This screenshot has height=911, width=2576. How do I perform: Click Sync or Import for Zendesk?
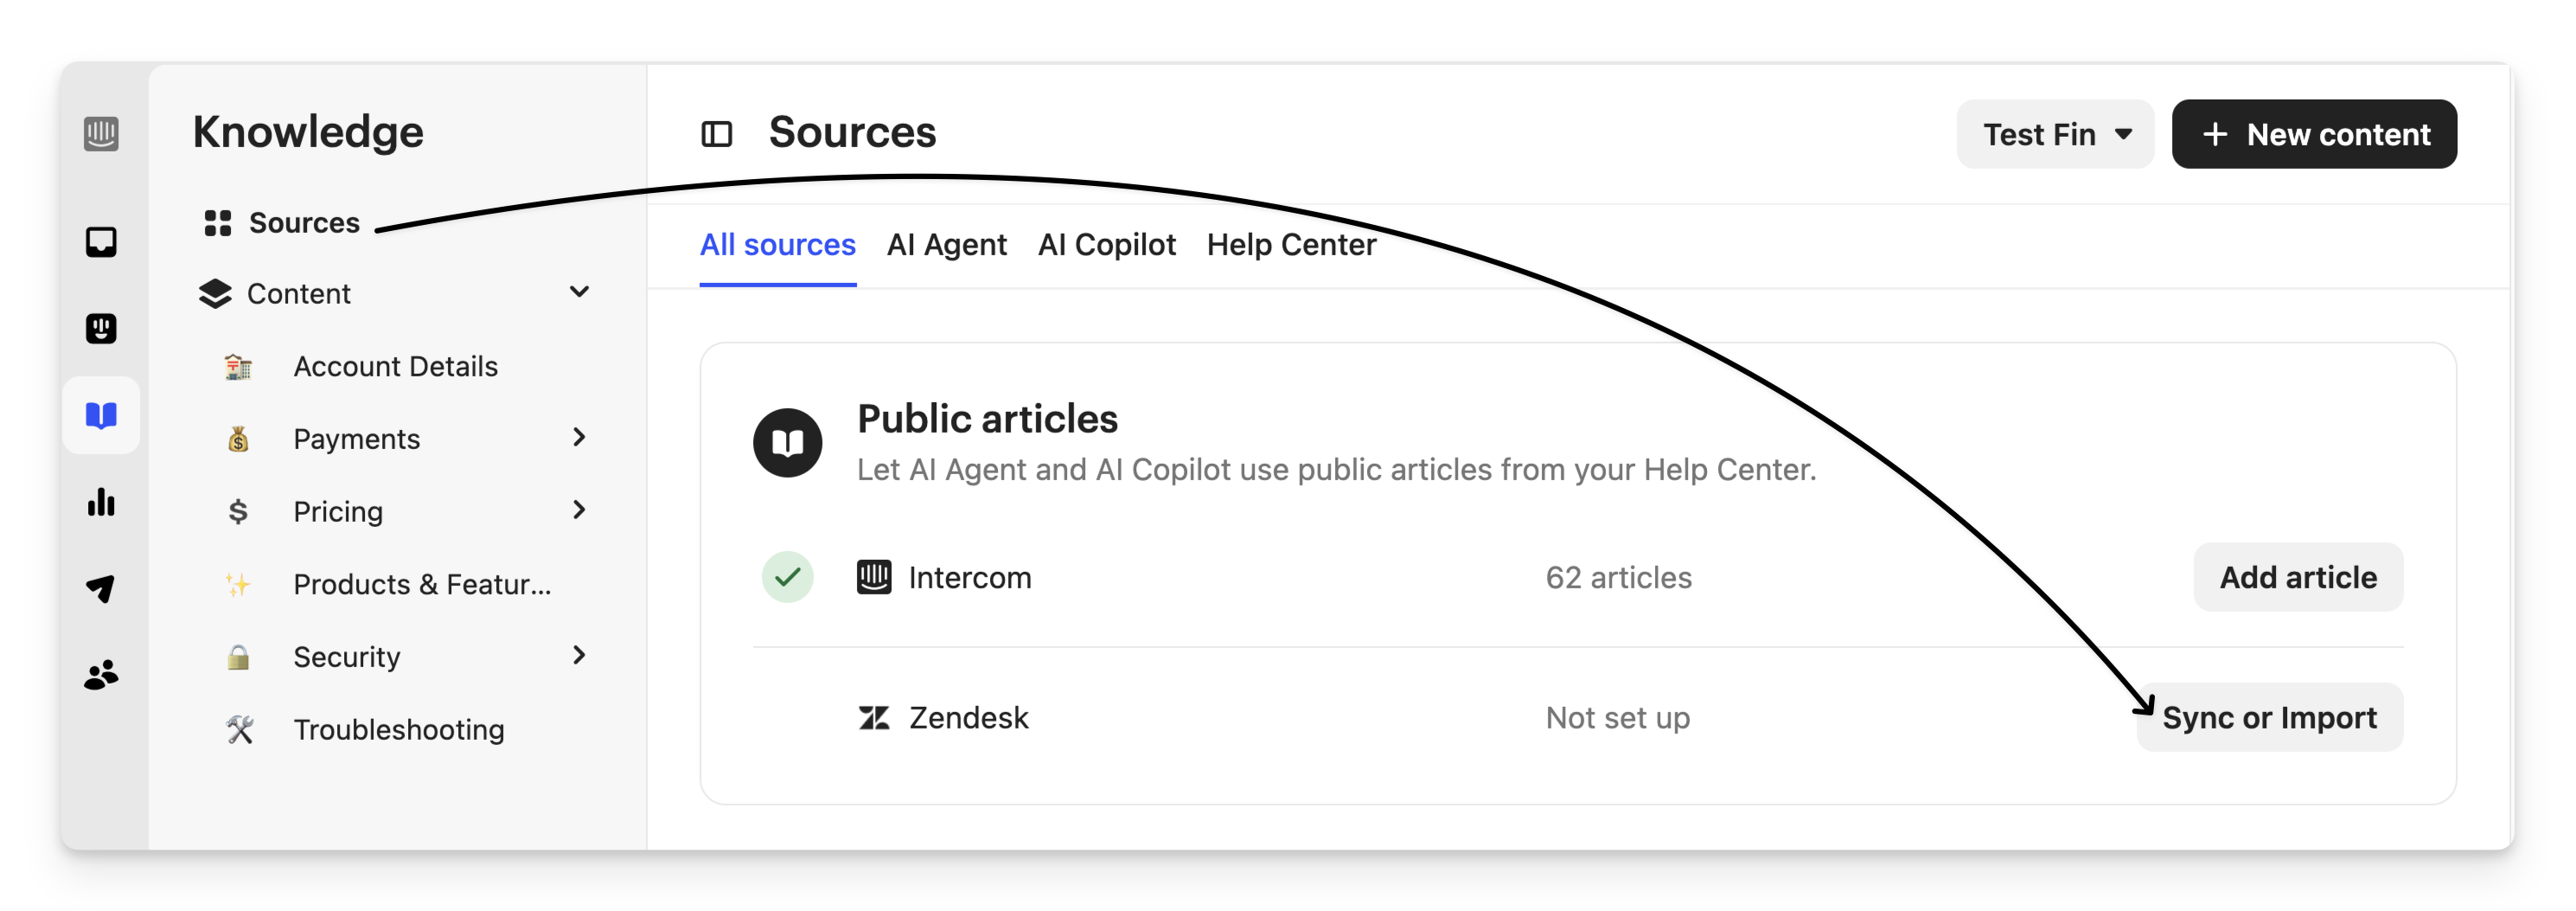coord(2269,717)
